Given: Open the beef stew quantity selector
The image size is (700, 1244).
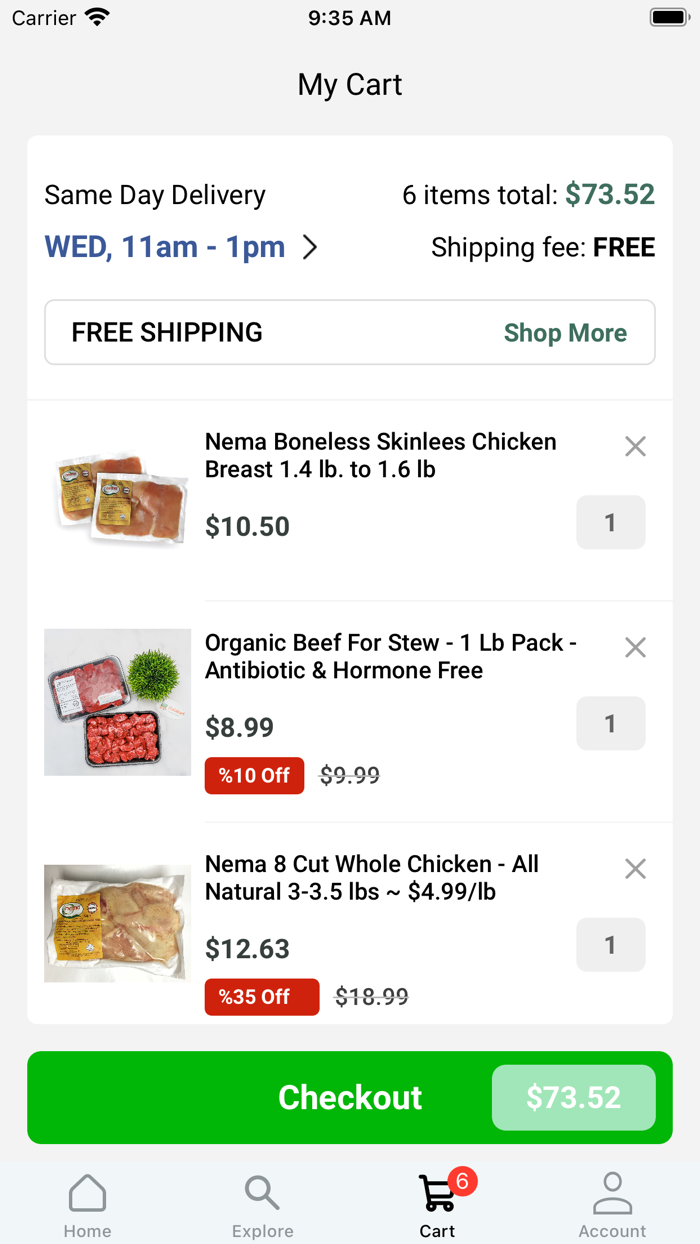Looking at the screenshot, I should 611,723.
